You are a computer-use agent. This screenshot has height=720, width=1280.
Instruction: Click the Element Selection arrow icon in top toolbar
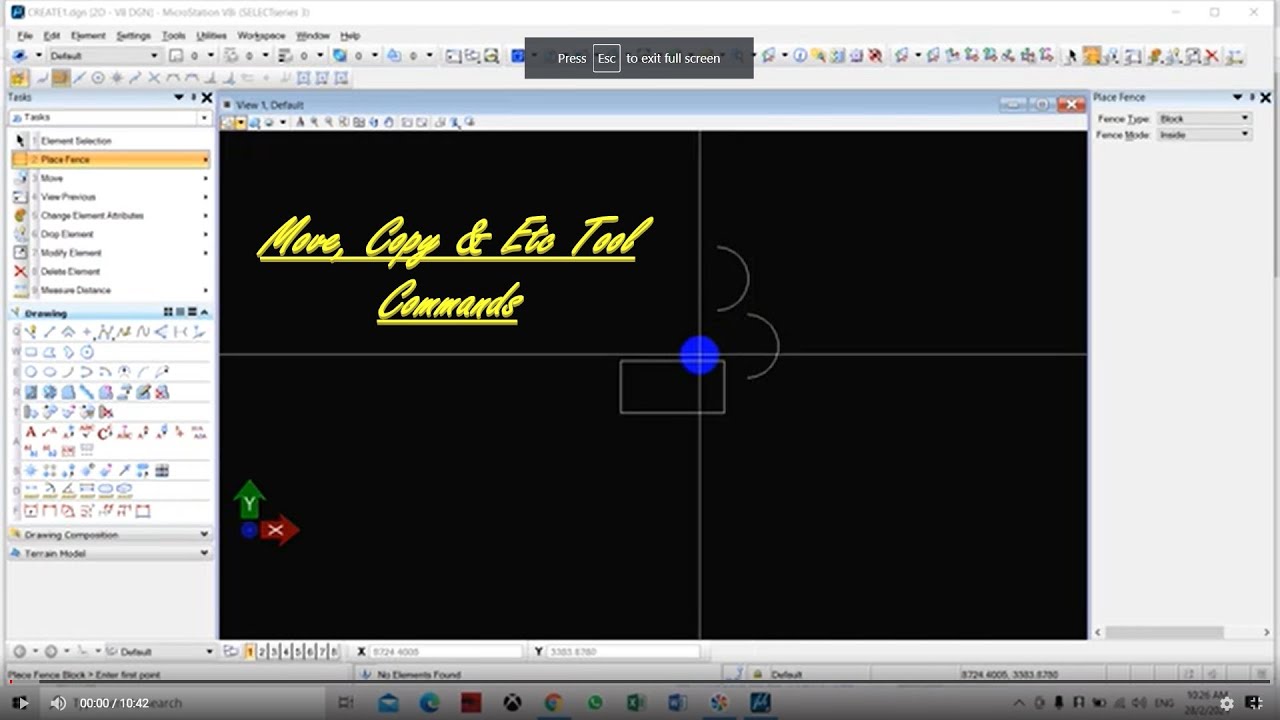(x=1071, y=57)
